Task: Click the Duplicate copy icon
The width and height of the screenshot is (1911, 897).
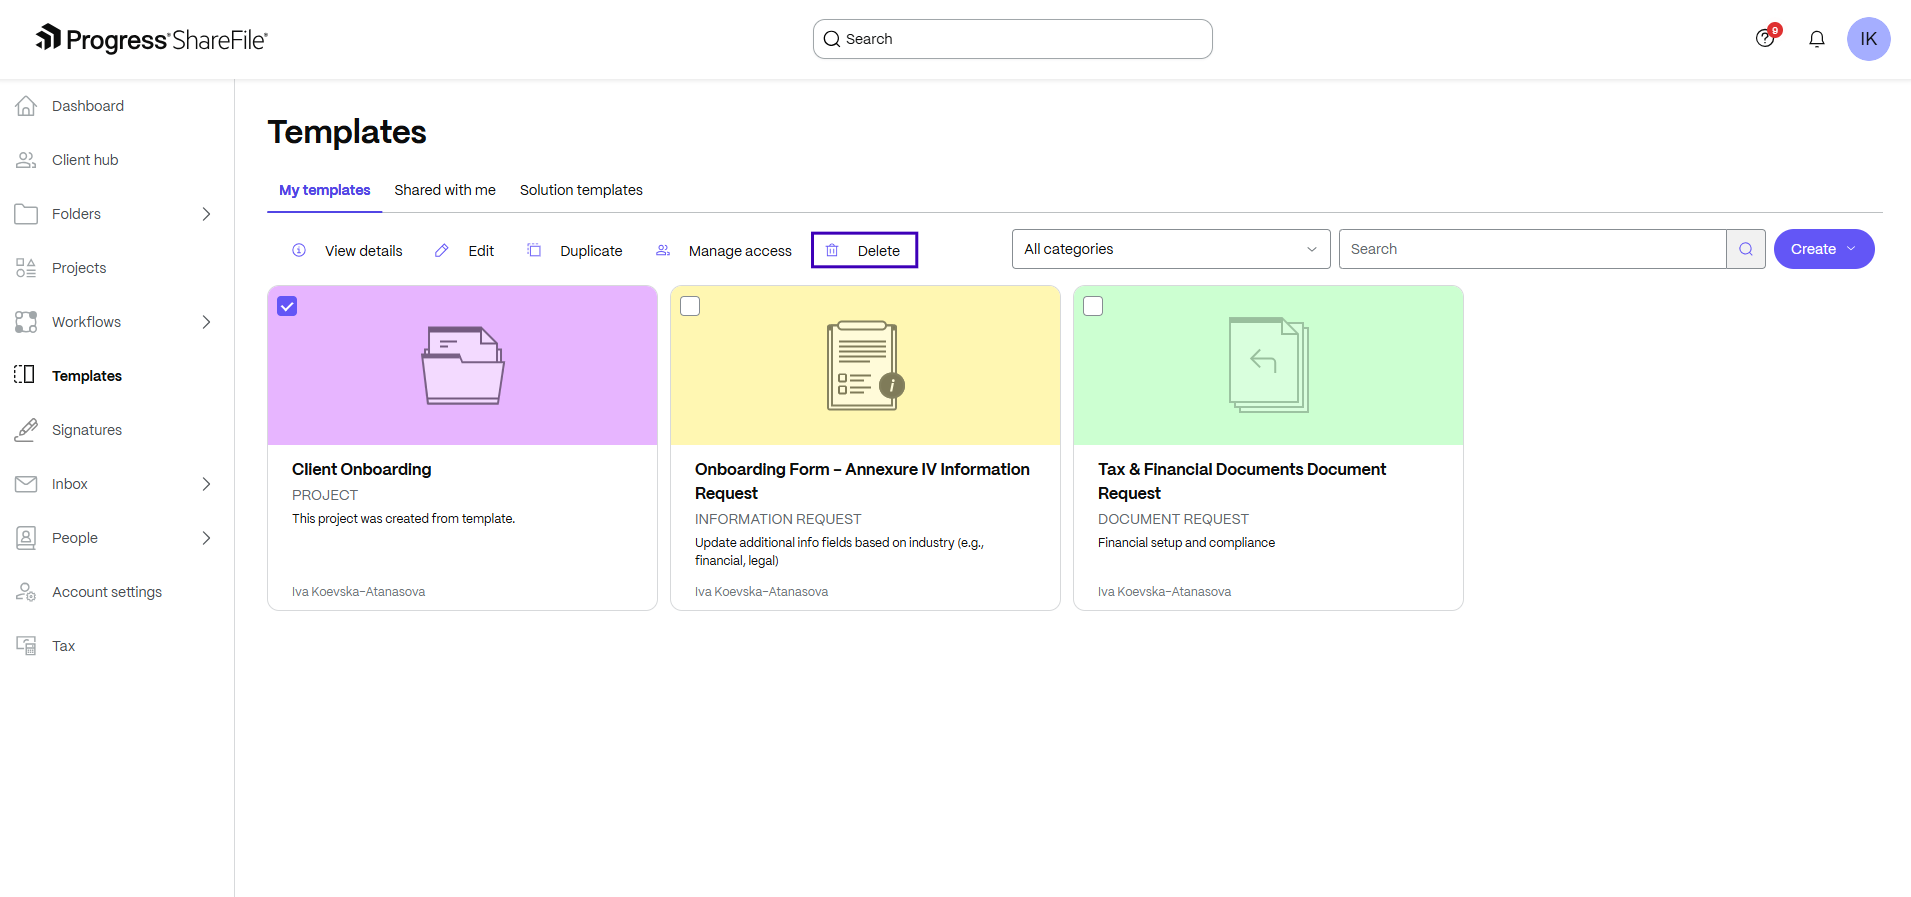Action: [x=534, y=250]
